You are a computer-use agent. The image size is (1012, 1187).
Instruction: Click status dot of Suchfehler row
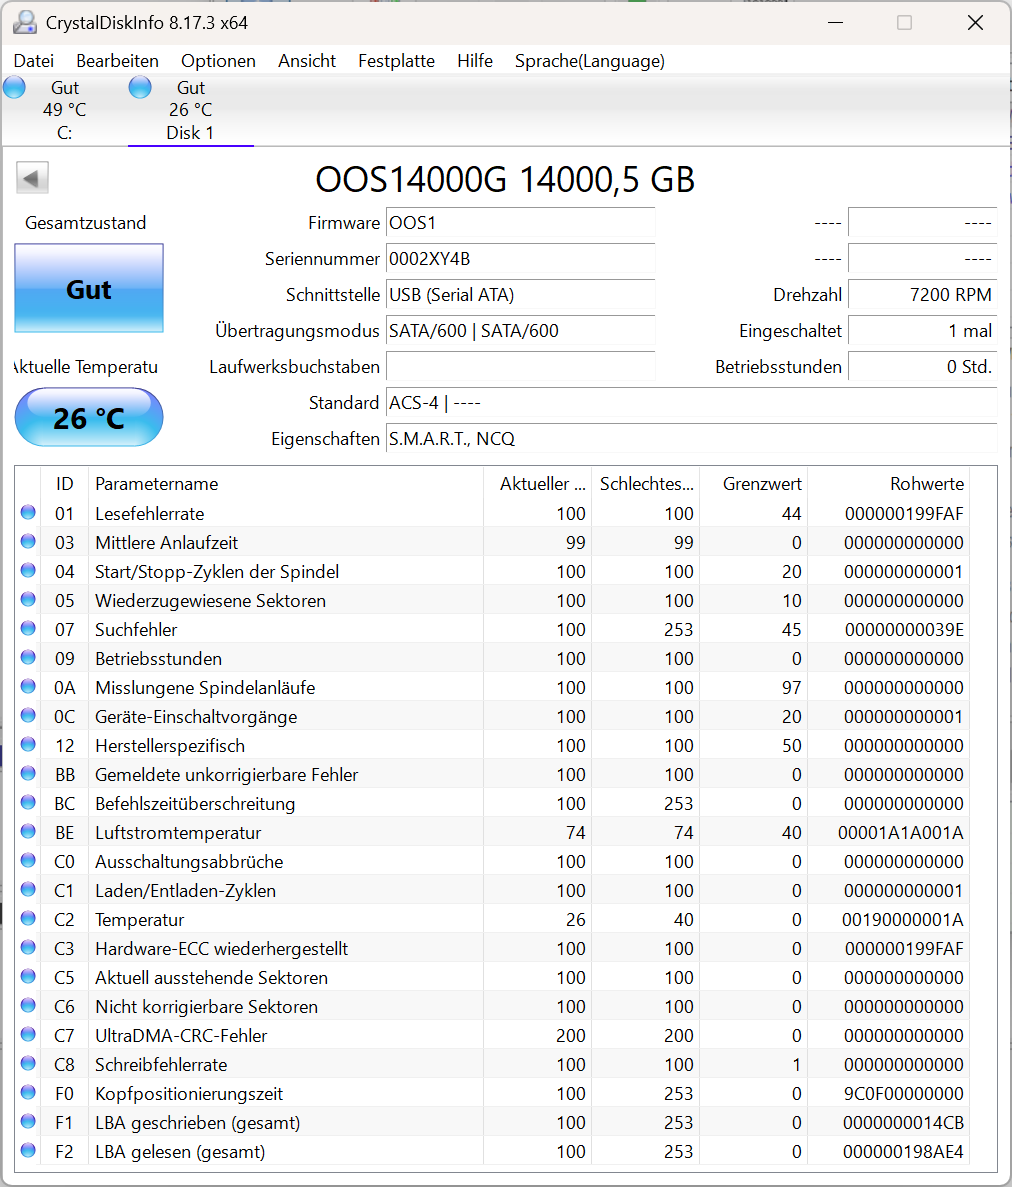28,628
